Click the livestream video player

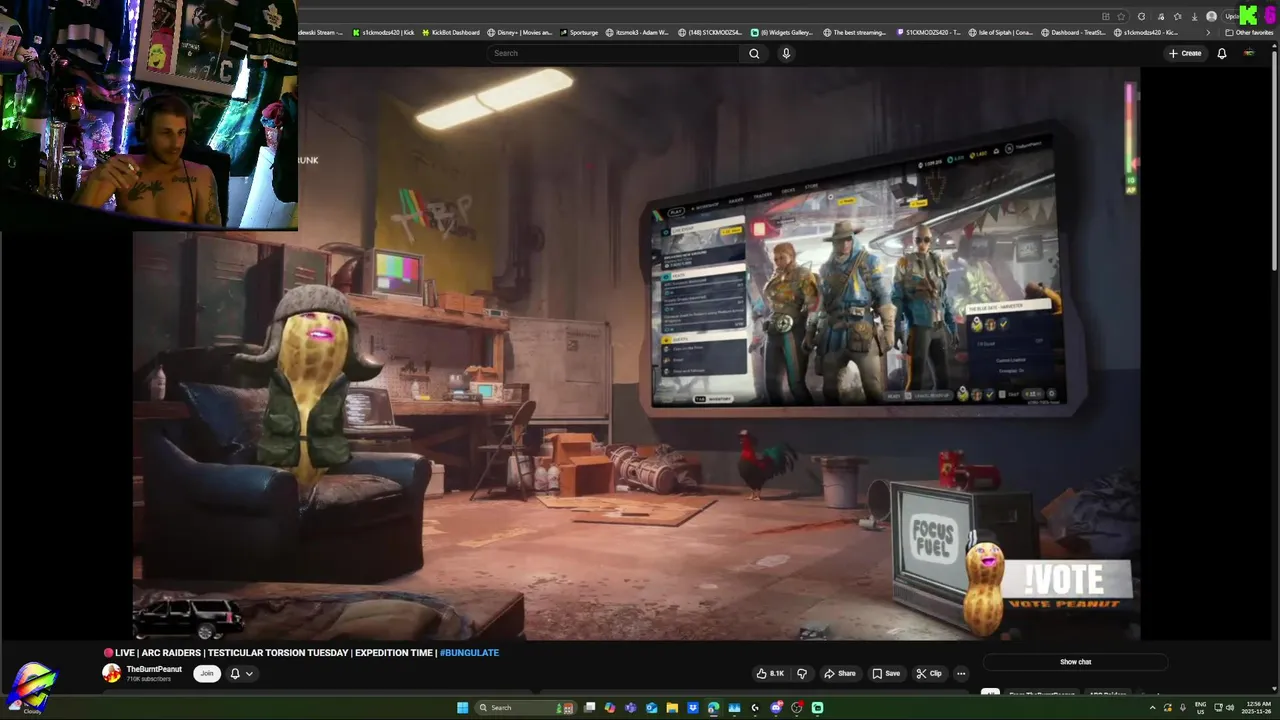coord(636,353)
